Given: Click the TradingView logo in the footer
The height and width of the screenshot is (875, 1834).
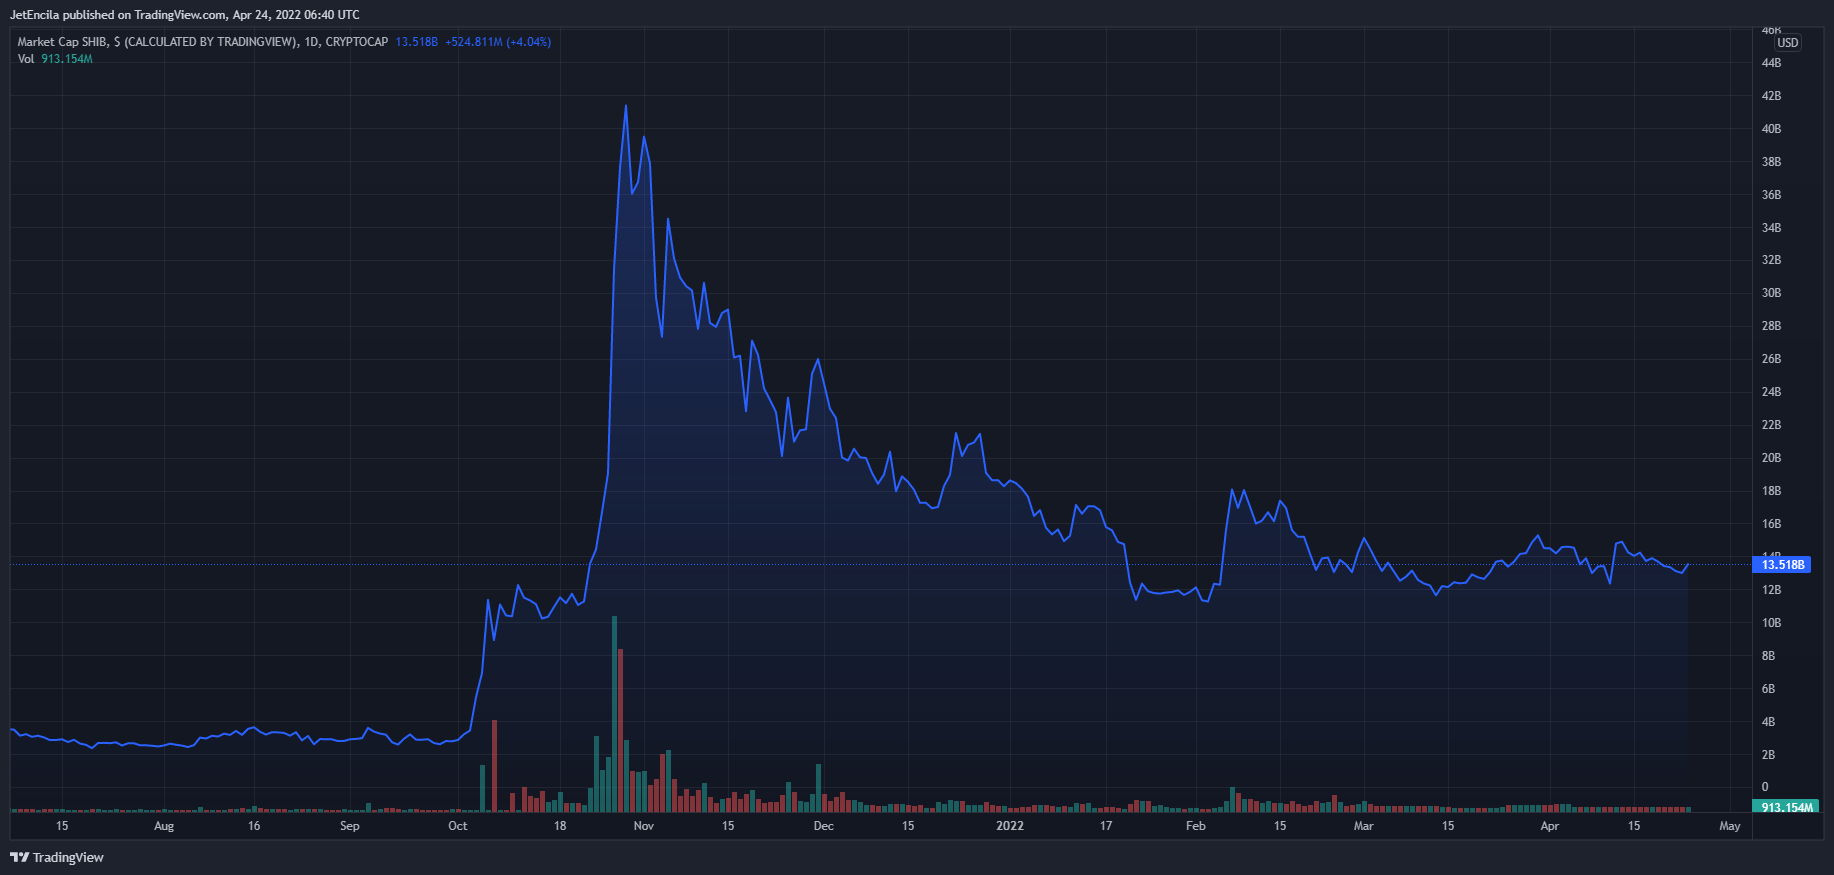Looking at the screenshot, I should 57,857.
